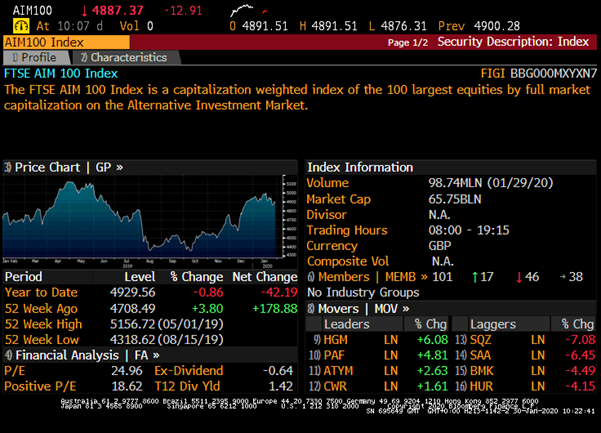Click Market Cap value 65.75BLN
The image size is (601, 433).
[x=455, y=199]
